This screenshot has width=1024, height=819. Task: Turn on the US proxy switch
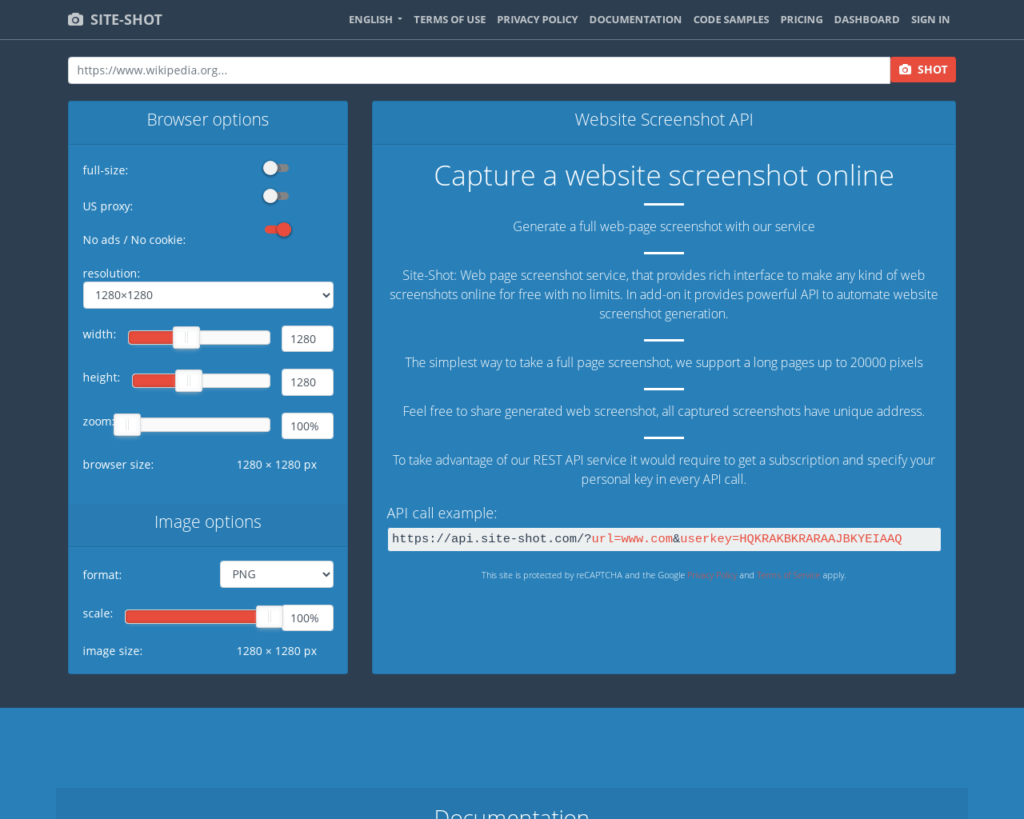(275, 196)
